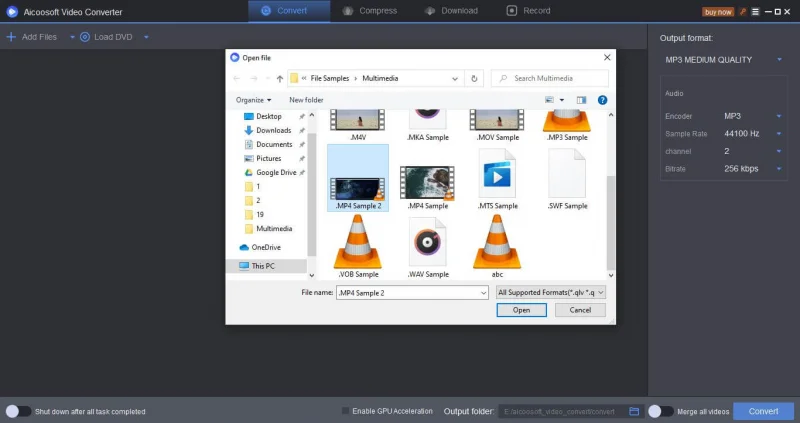This screenshot has height=423, width=800.
Task: Click the help question mark icon
Action: (x=602, y=100)
